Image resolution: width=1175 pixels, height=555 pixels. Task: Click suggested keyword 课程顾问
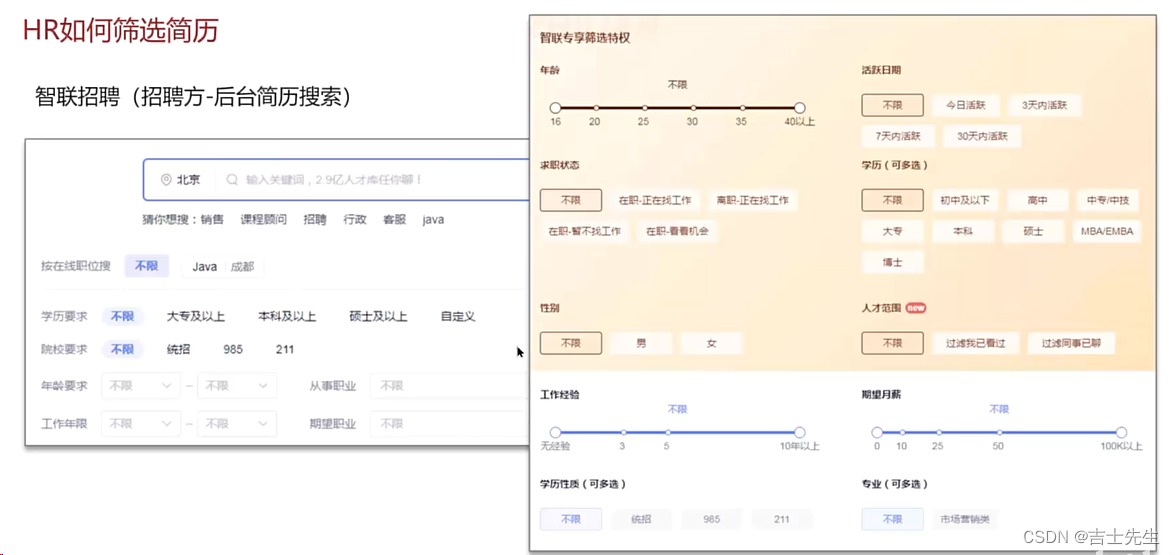click(263, 219)
